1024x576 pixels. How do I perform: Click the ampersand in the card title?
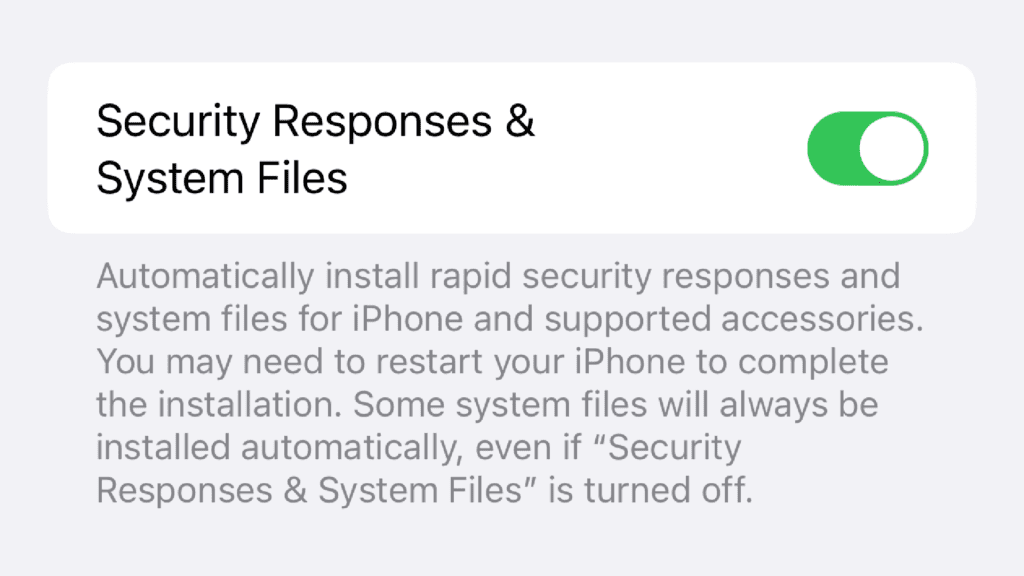(520, 121)
